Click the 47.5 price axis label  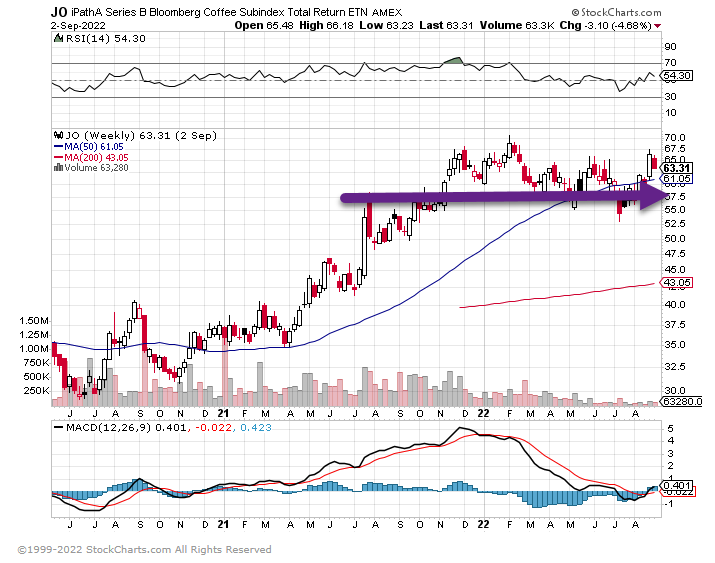[675, 253]
